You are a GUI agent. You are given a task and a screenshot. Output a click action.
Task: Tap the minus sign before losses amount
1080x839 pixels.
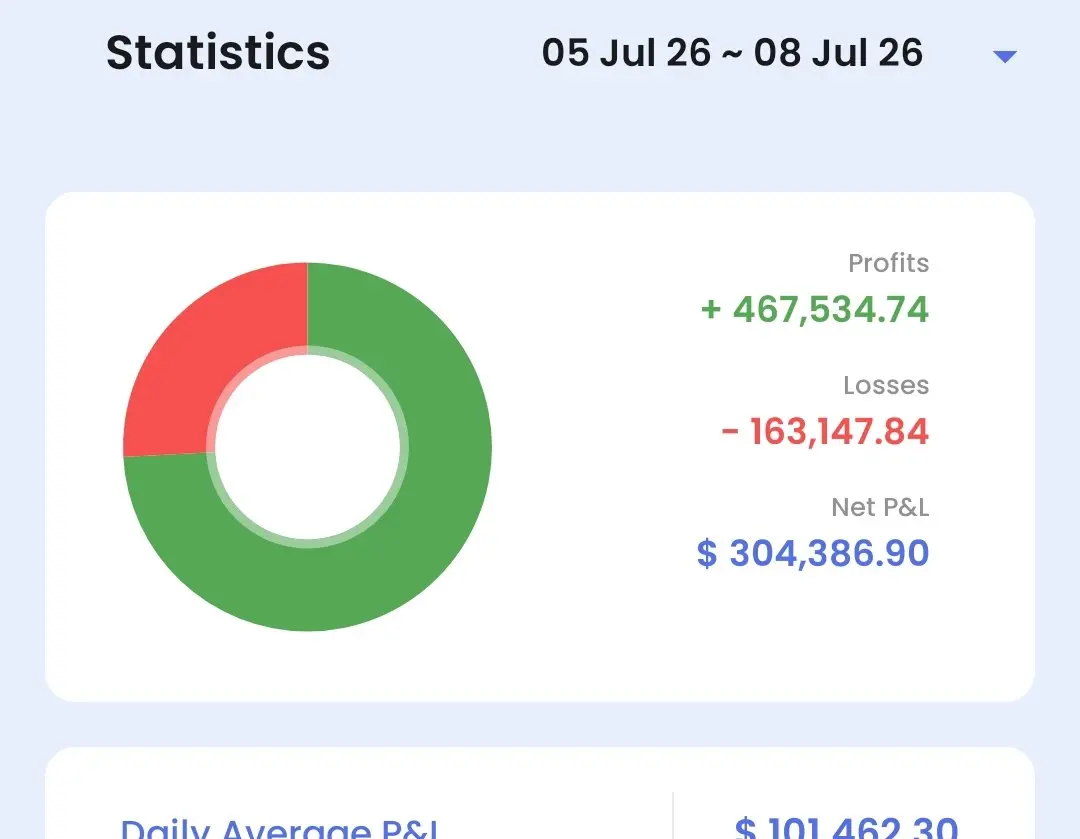(x=729, y=433)
